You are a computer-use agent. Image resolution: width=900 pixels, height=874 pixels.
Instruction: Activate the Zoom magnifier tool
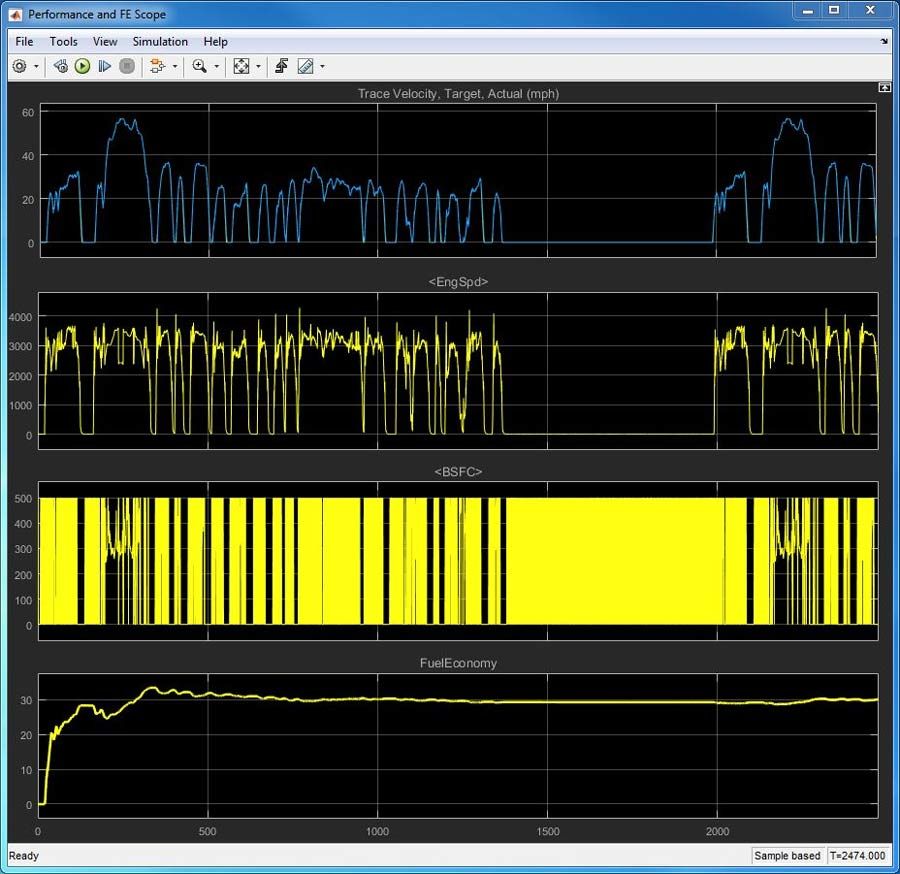201,66
